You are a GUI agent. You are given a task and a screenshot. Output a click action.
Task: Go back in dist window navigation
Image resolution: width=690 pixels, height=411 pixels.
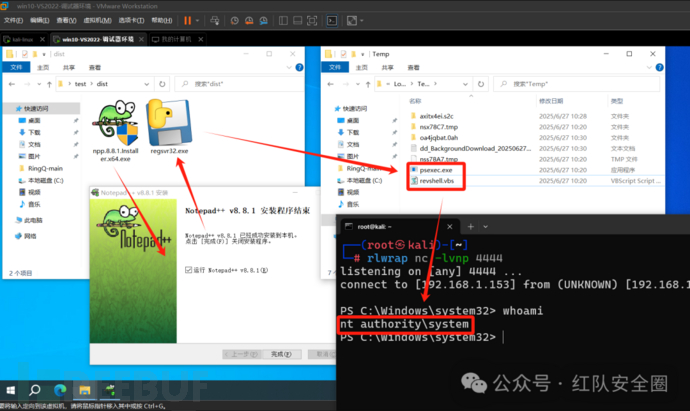point(12,84)
